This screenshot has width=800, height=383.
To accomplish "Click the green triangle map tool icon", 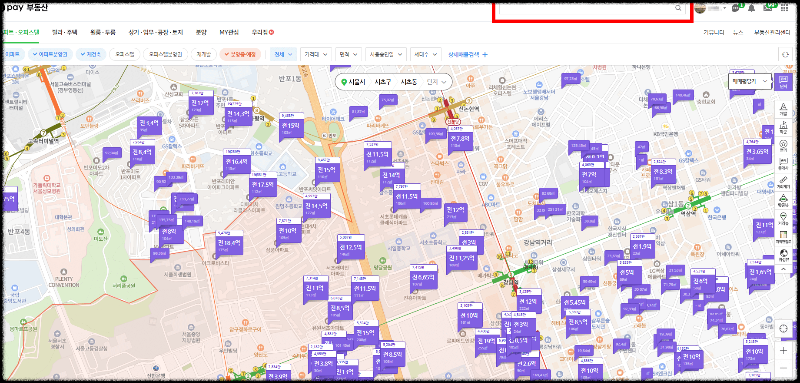I will 783,199.
